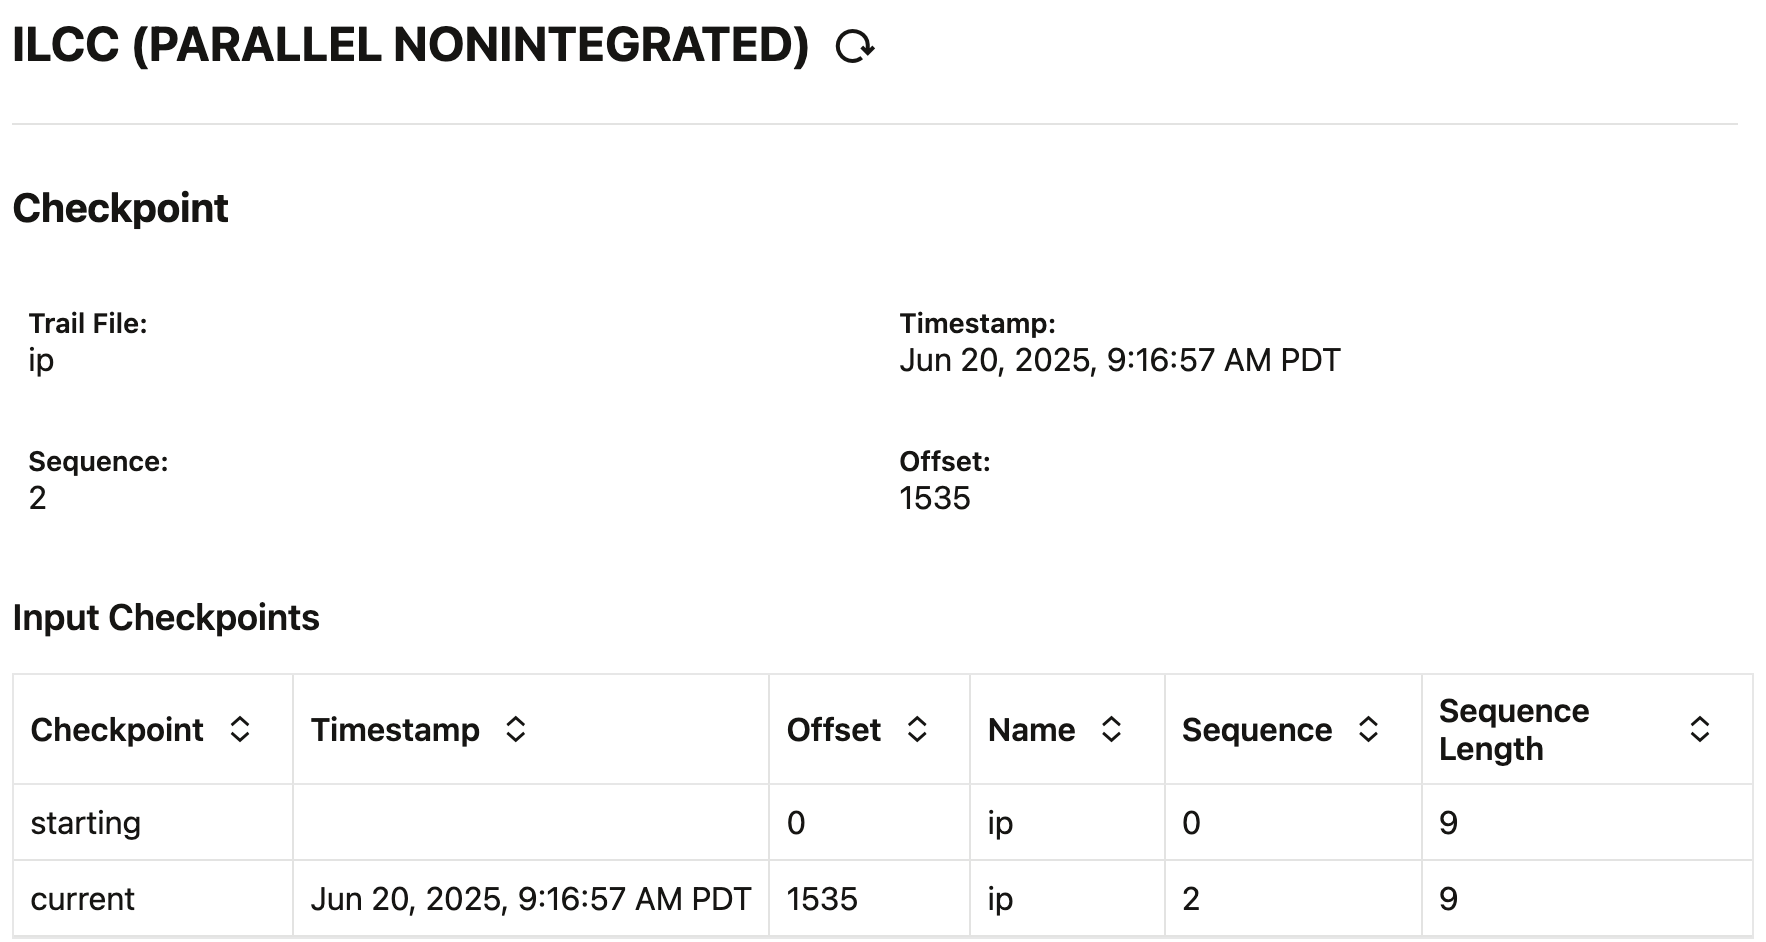Click the Name column header text
This screenshot has width=1766, height=942.
1031,730
